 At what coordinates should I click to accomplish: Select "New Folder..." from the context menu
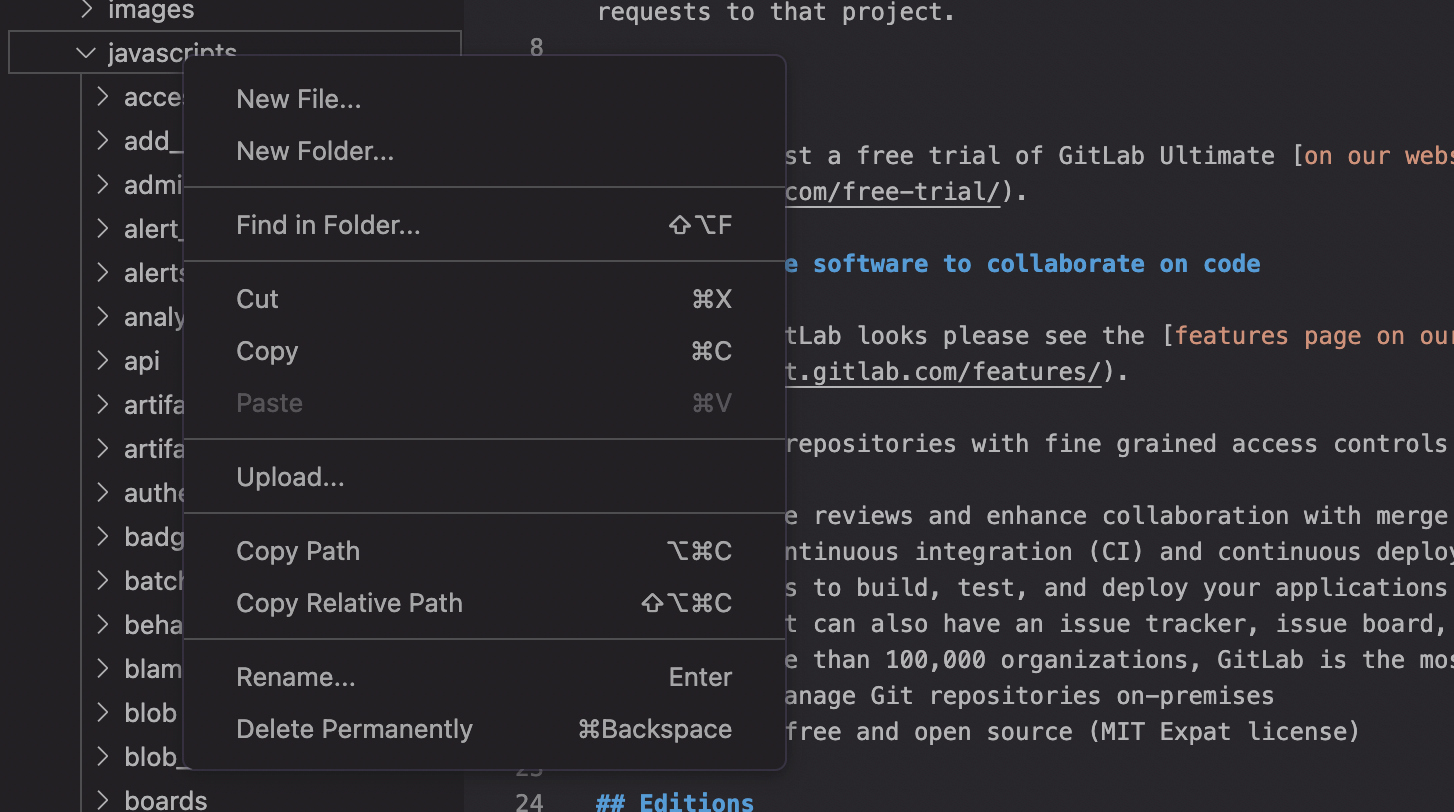(314, 151)
